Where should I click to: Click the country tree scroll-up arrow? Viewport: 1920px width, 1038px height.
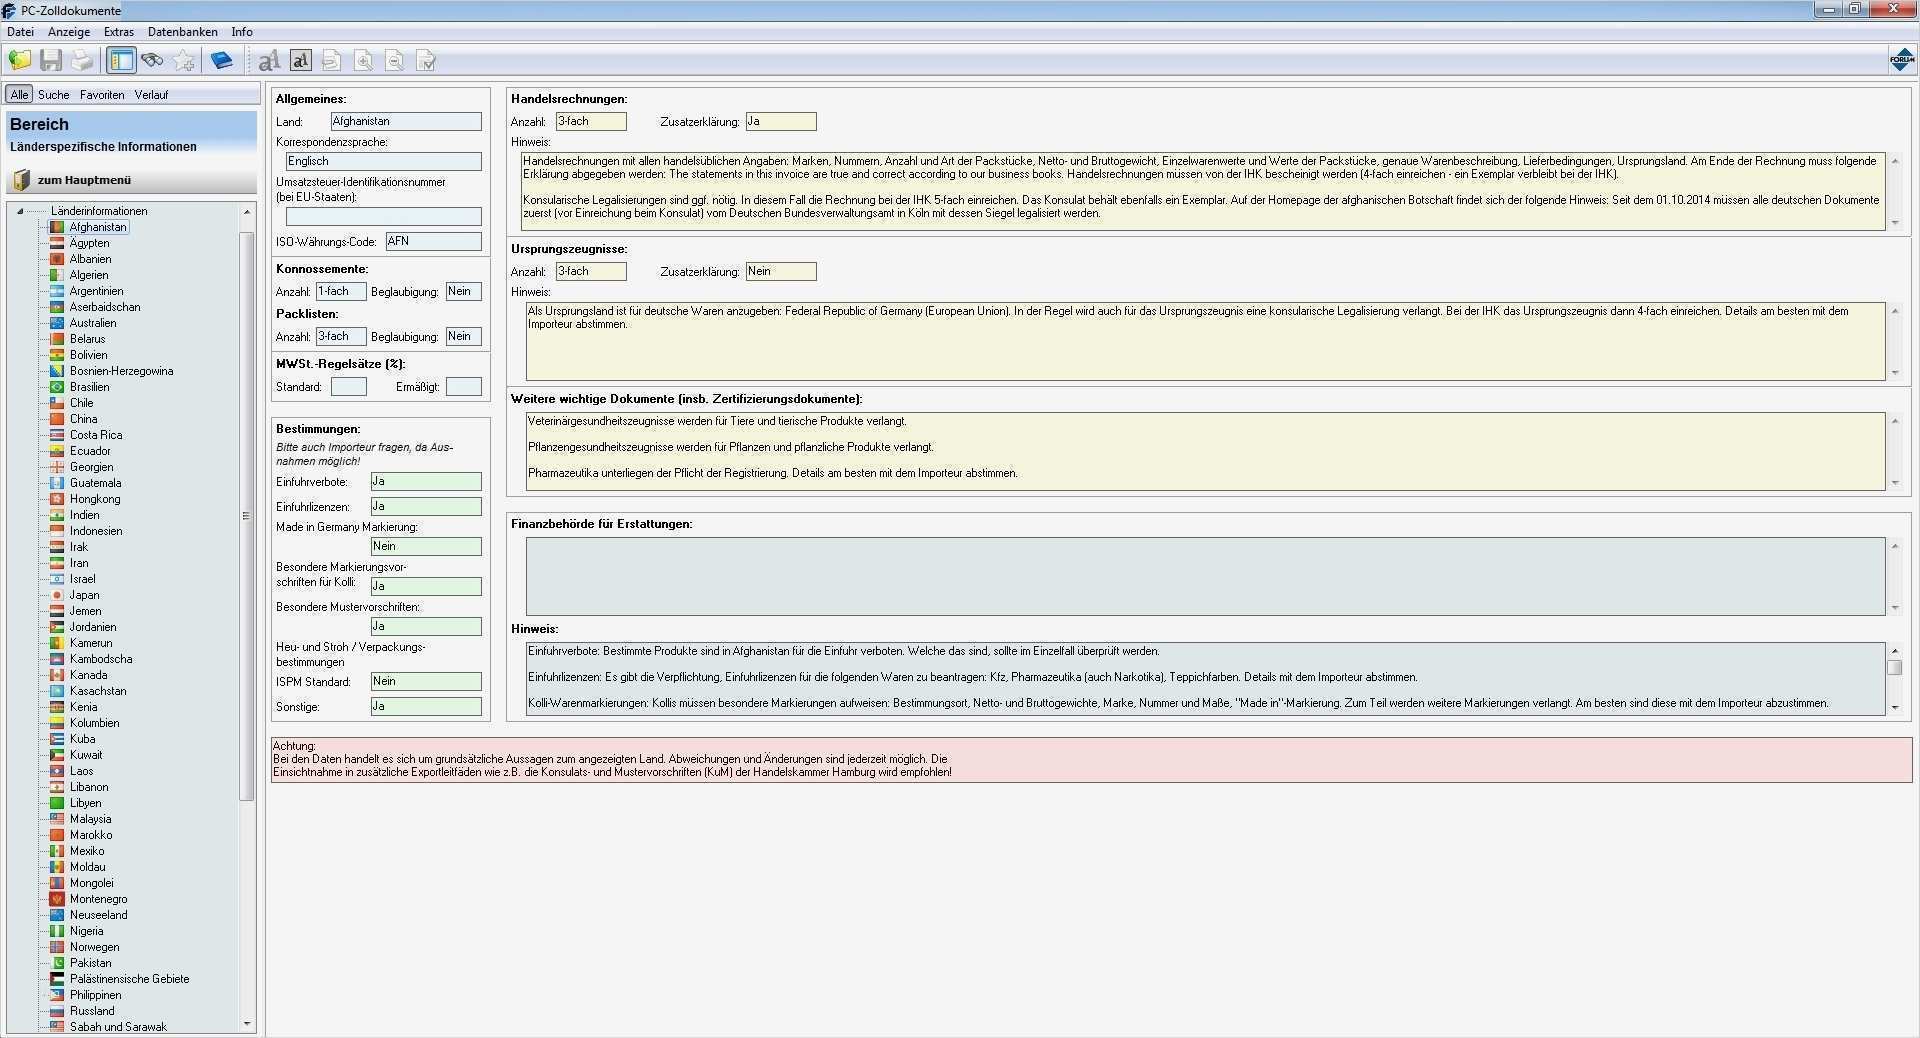tap(247, 212)
